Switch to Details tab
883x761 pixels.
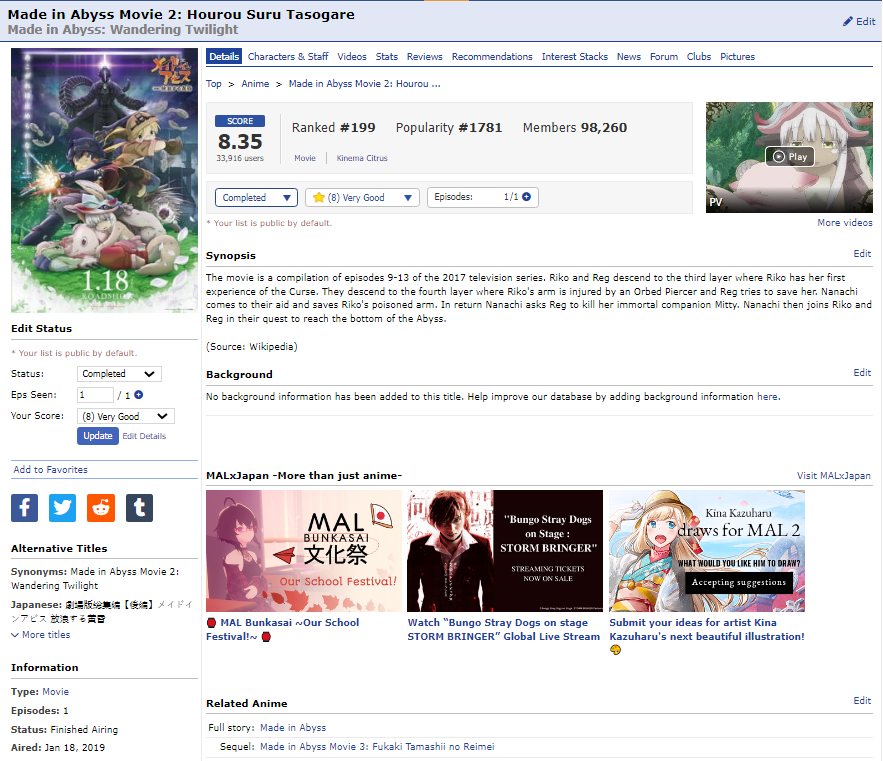pos(224,56)
